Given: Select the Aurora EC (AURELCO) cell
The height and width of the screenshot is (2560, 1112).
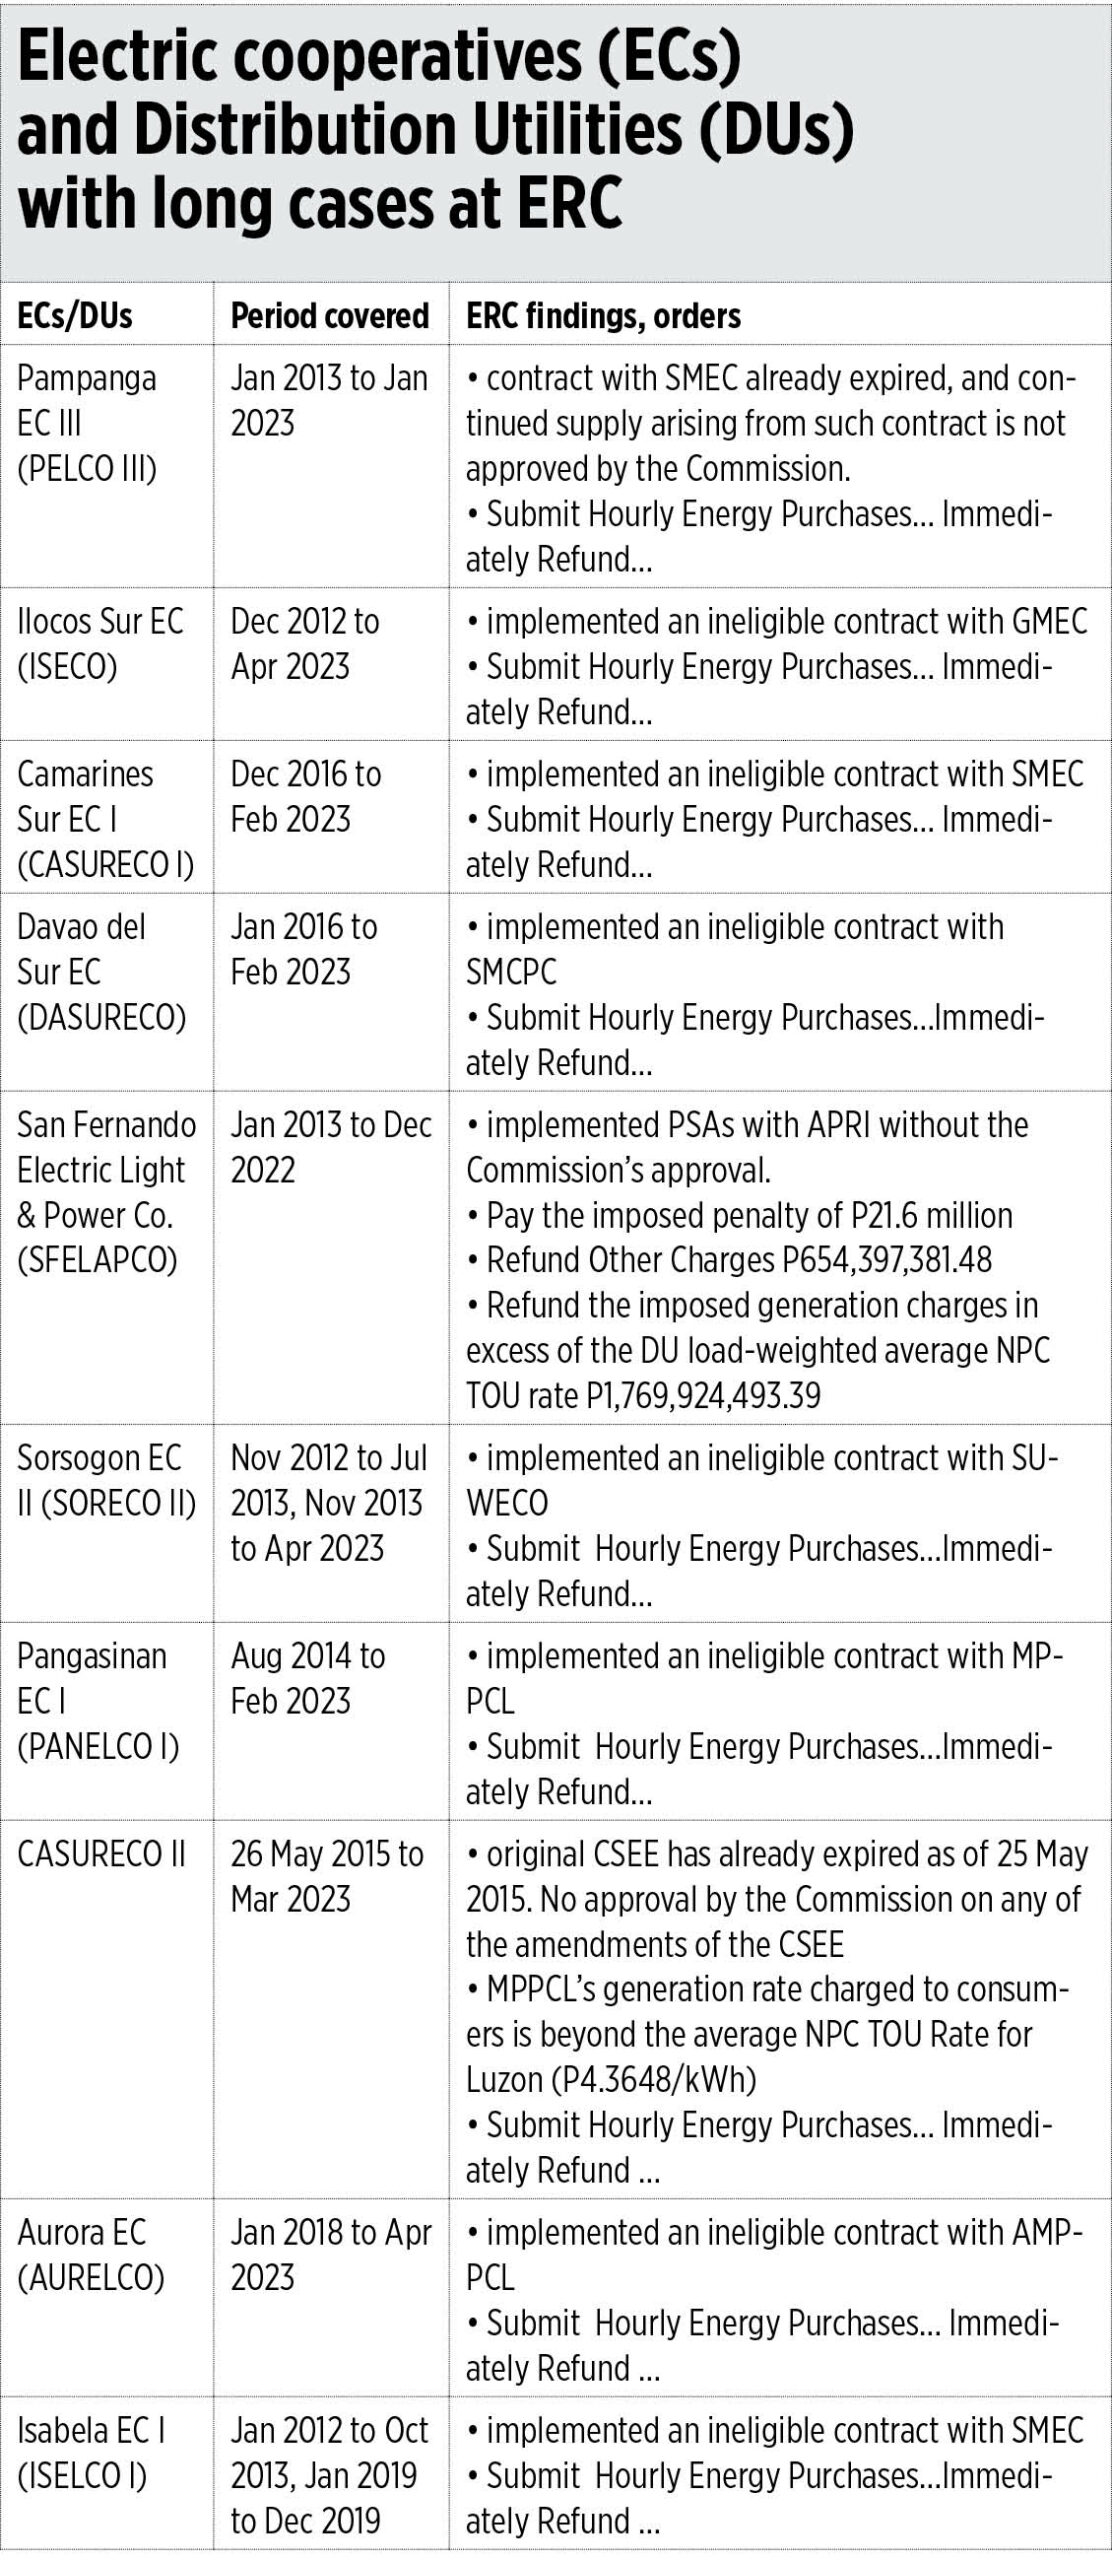Looking at the screenshot, I should (90, 2254).
